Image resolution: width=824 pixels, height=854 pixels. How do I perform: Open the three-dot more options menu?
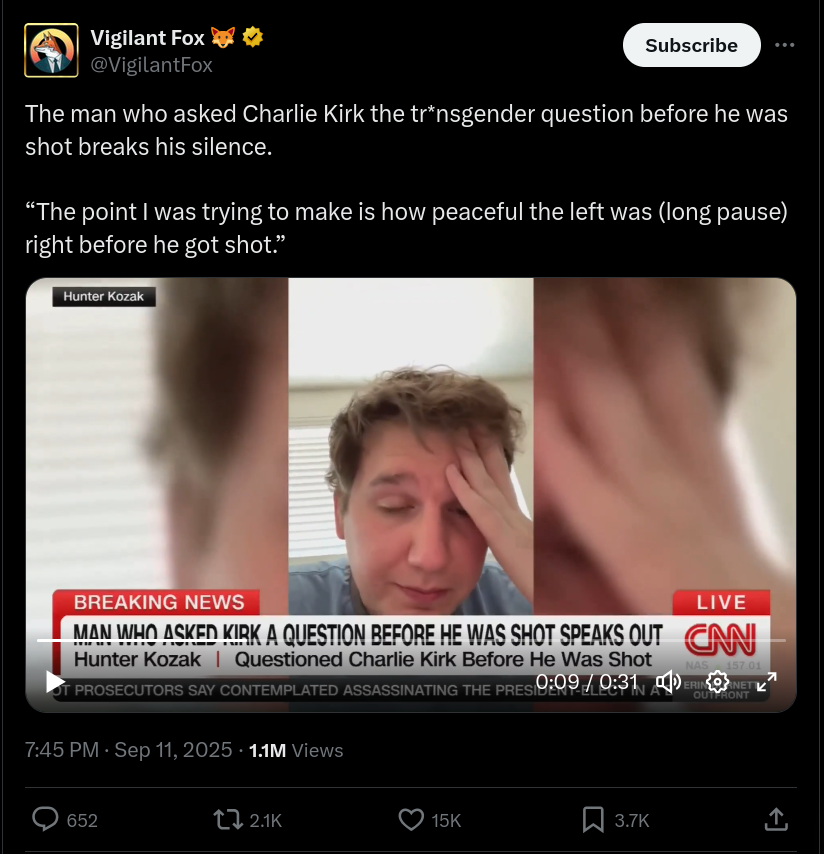(x=784, y=45)
